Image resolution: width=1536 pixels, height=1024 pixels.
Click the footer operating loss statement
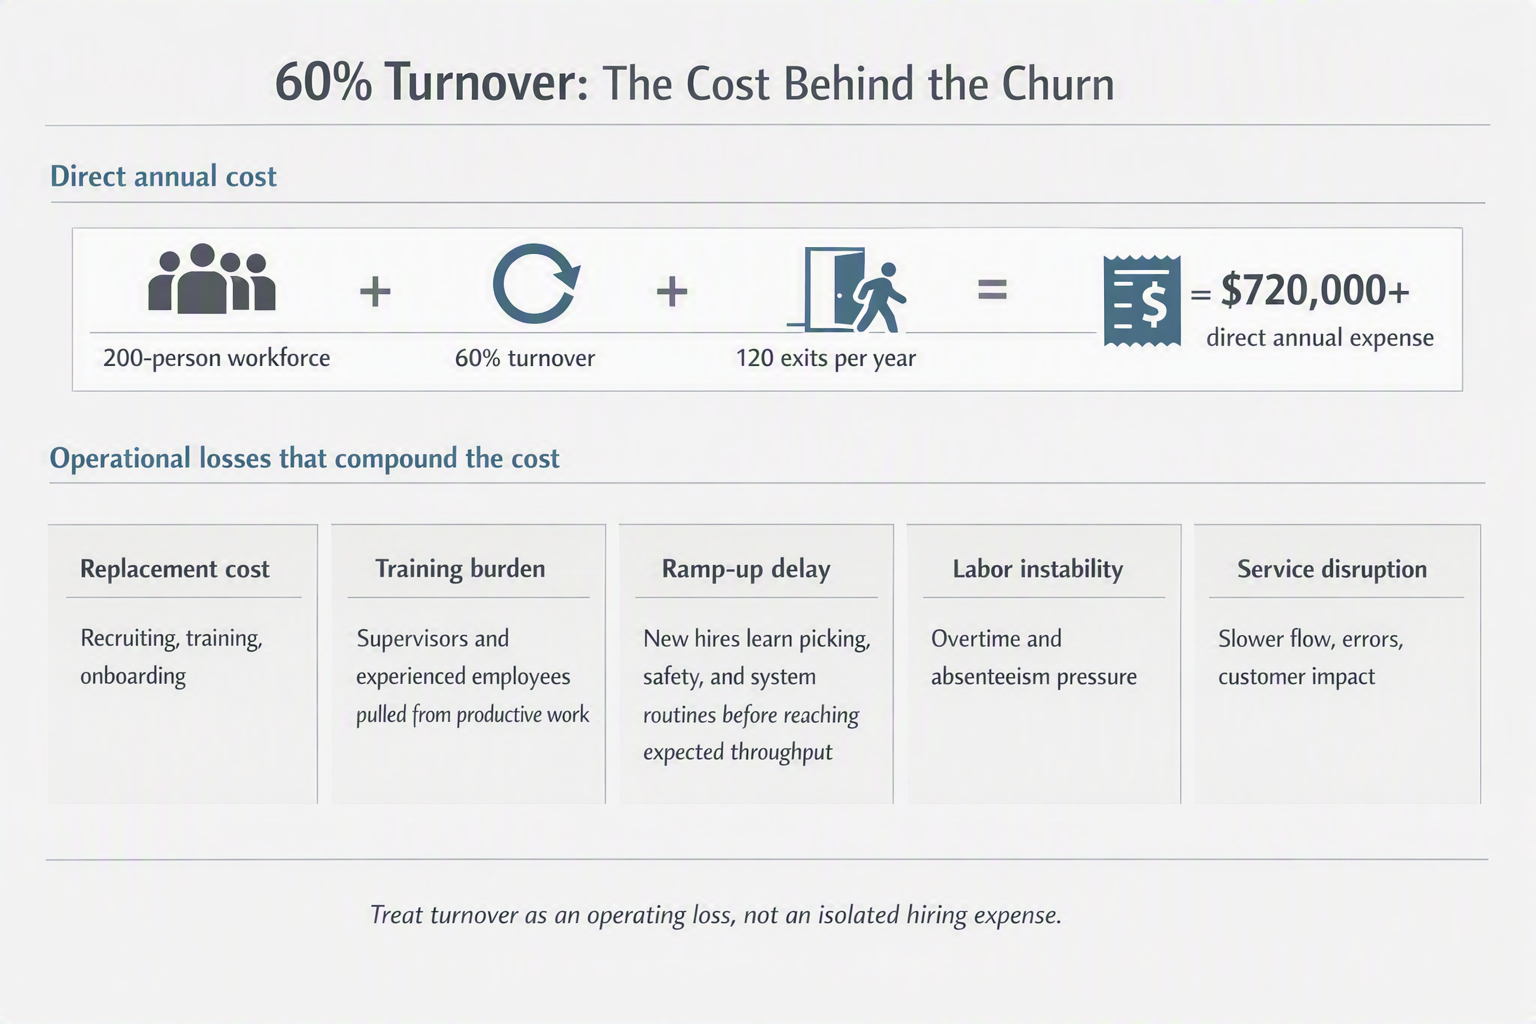(x=716, y=915)
